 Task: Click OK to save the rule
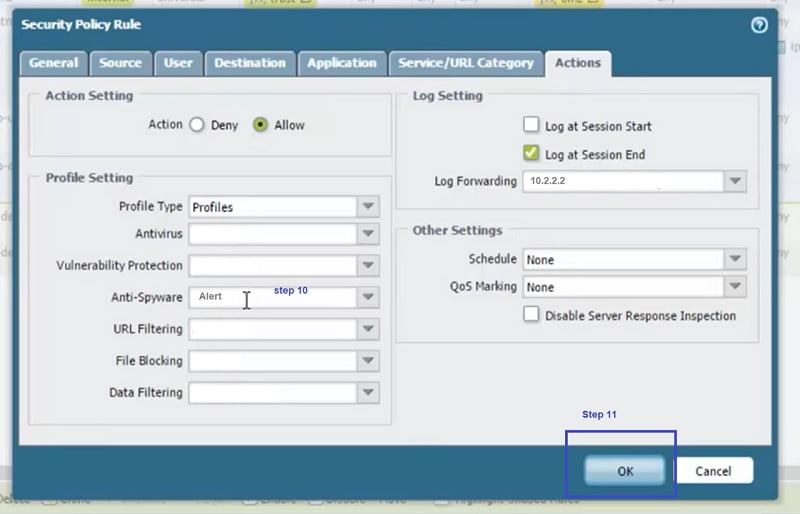(x=625, y=471)
